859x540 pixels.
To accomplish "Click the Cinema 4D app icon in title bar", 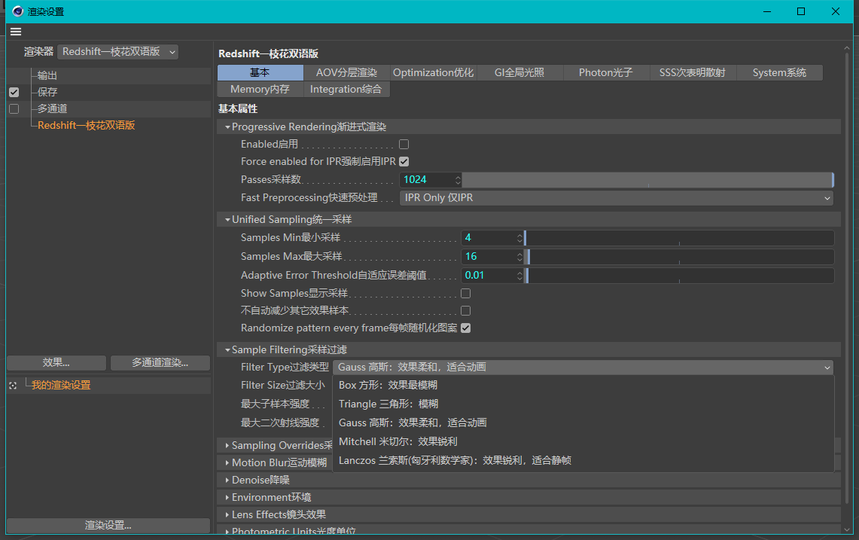I will point(18,11).
